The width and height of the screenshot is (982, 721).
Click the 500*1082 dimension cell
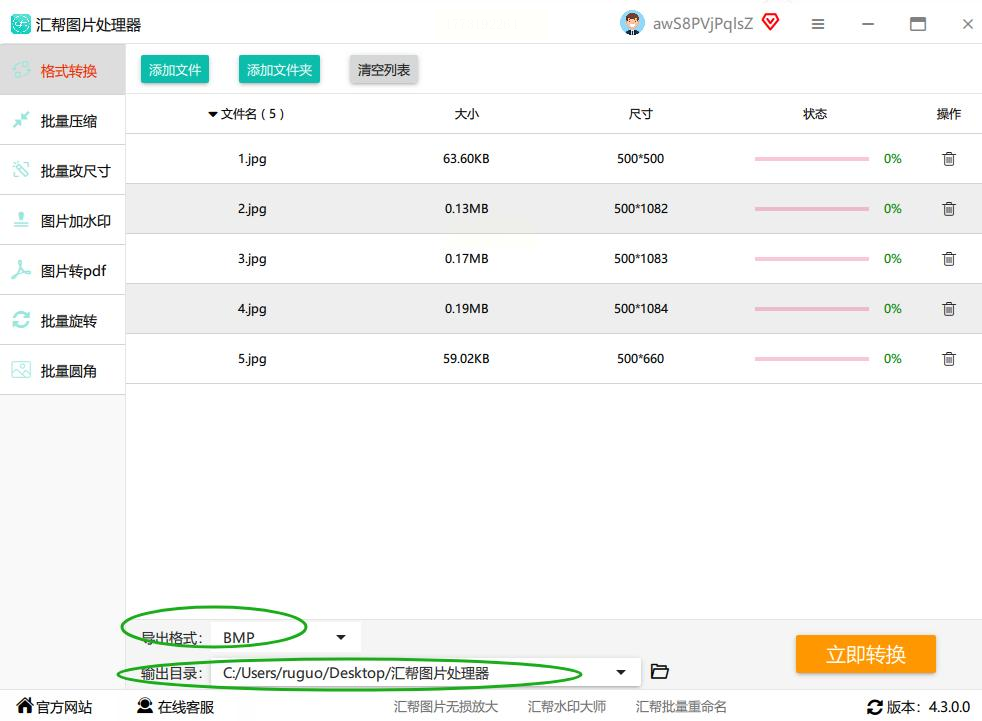(641, 209)
